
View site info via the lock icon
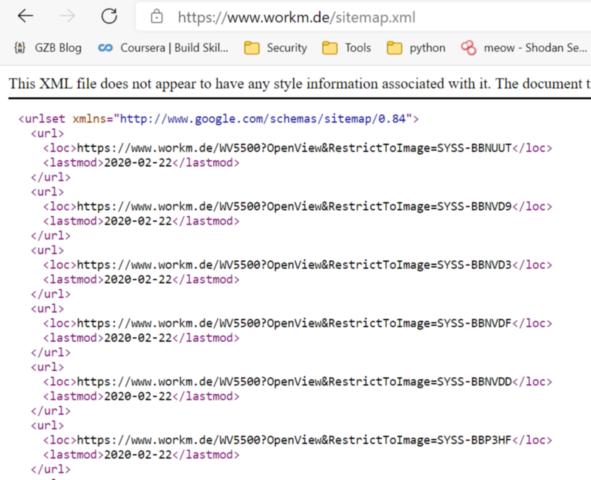coord(156,17)
